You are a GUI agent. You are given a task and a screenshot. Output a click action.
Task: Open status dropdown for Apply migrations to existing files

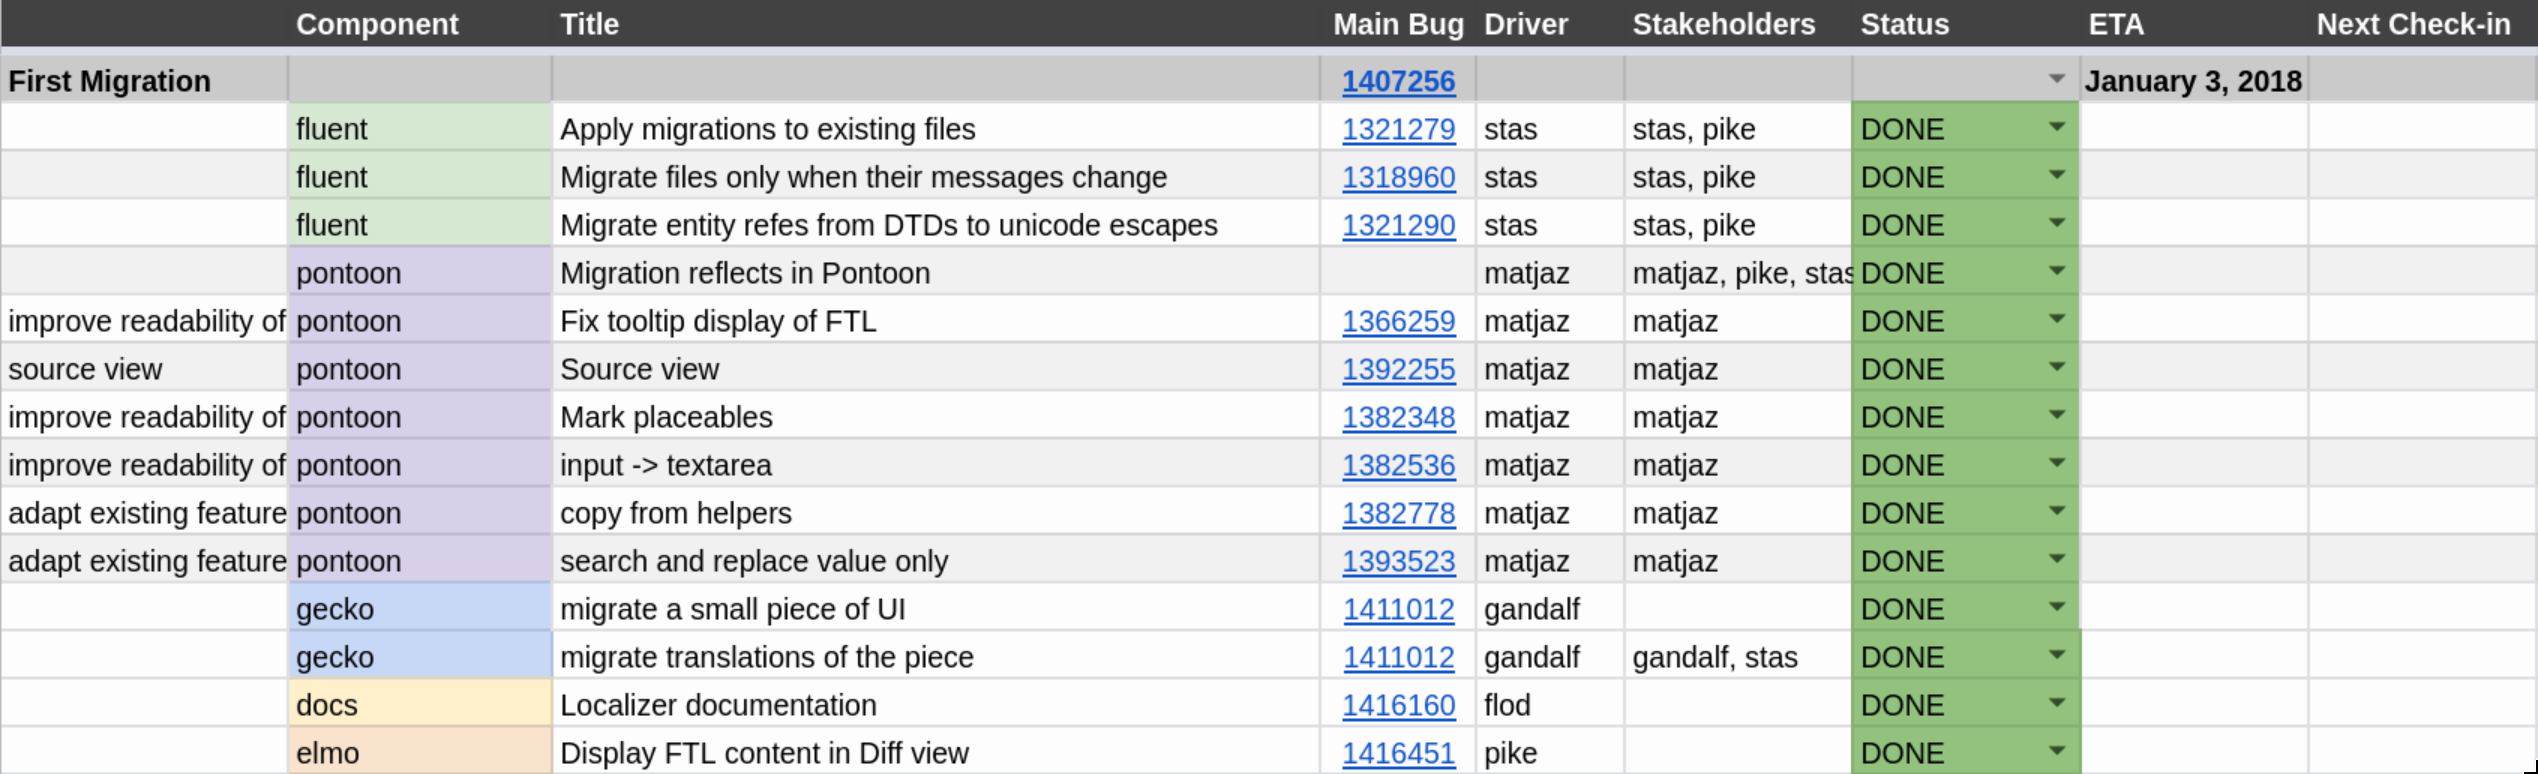pyautogui.click(x=2057, y=127)
